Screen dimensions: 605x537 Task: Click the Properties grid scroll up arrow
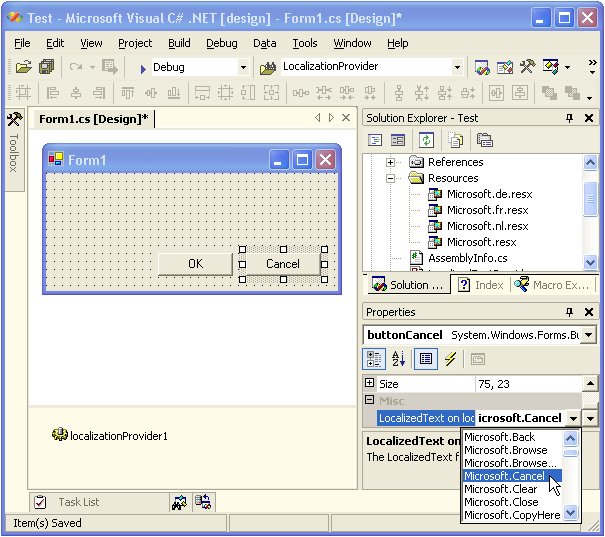(x=590, y=383)
